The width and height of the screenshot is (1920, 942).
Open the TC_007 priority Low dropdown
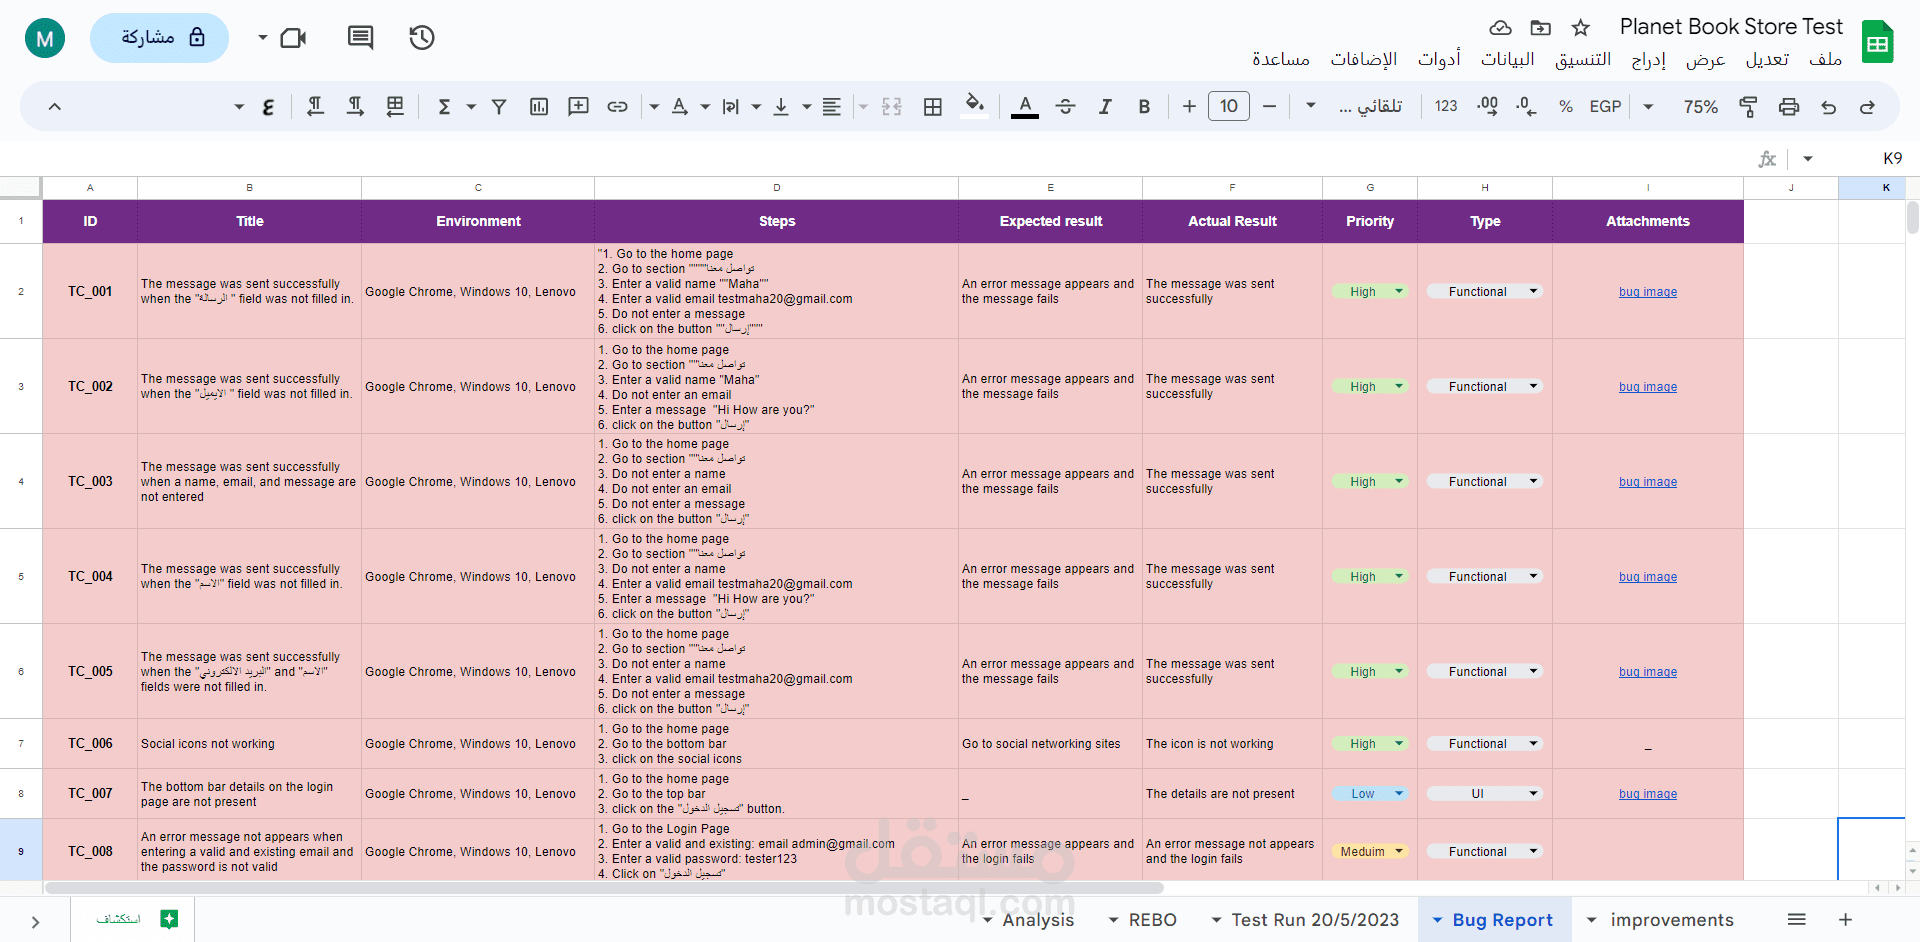(1369, 794)
